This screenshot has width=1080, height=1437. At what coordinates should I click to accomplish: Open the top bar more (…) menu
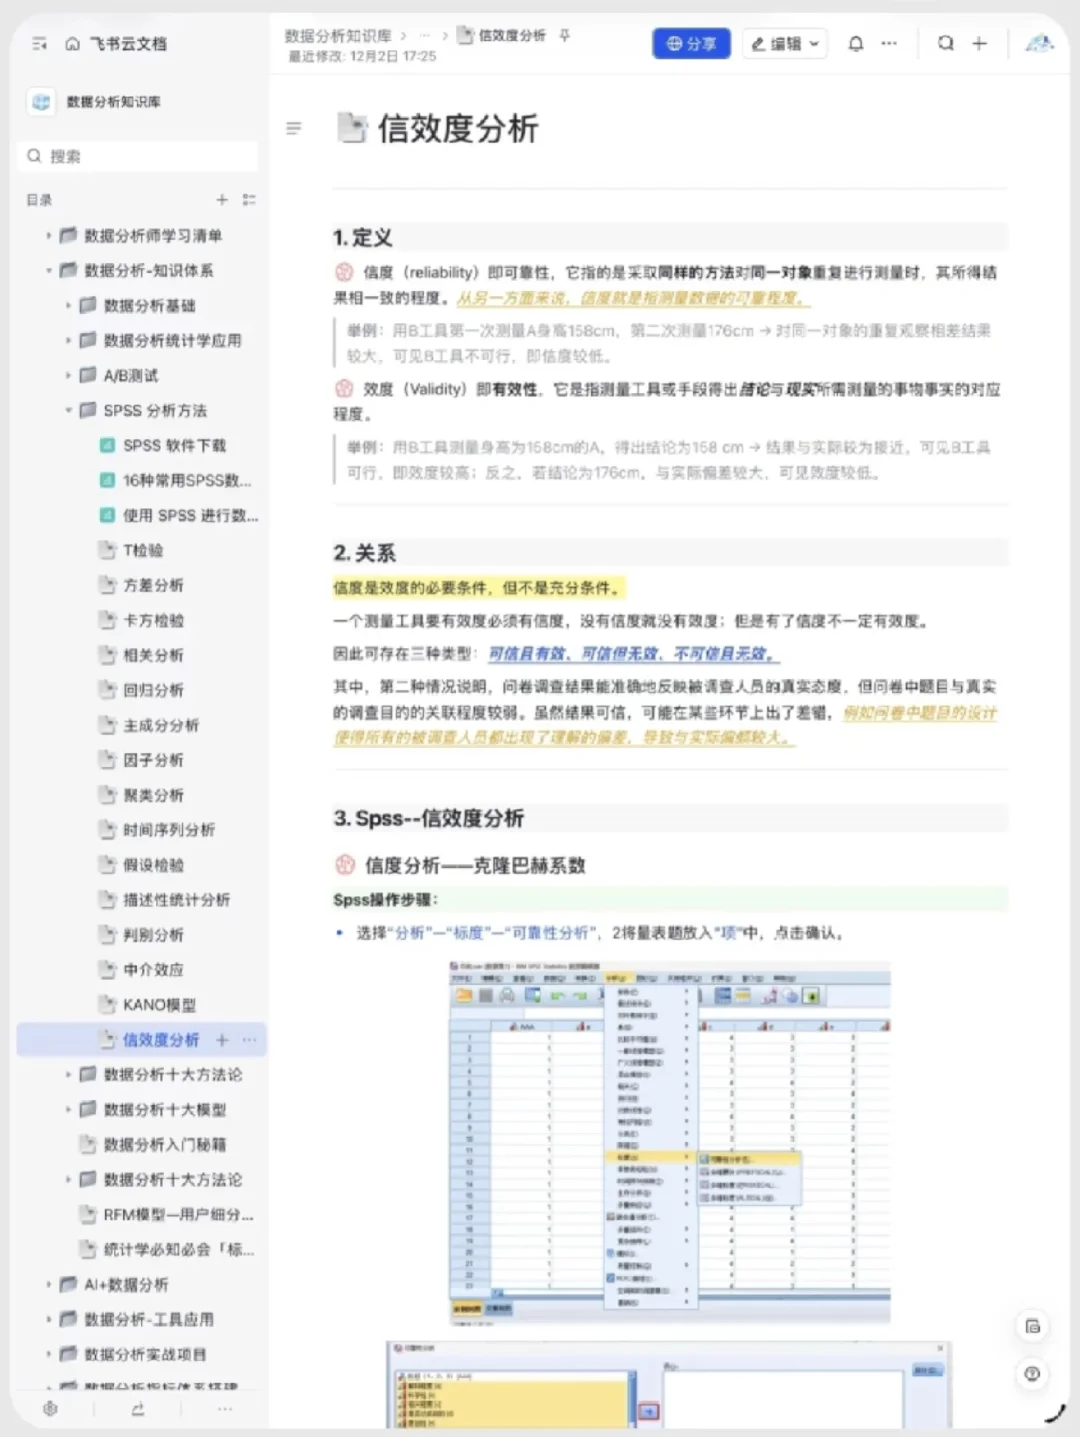click(x=889, y=44)
